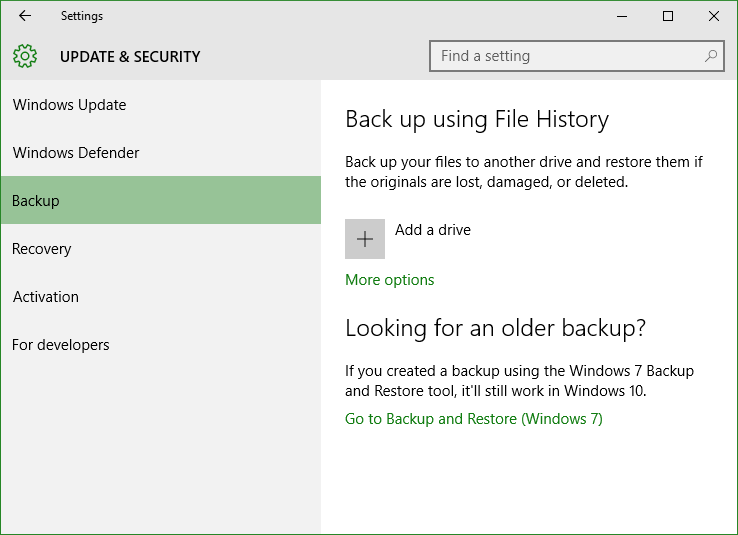Click the green Settings gear icon
The image size is (738, 535).
25,56
